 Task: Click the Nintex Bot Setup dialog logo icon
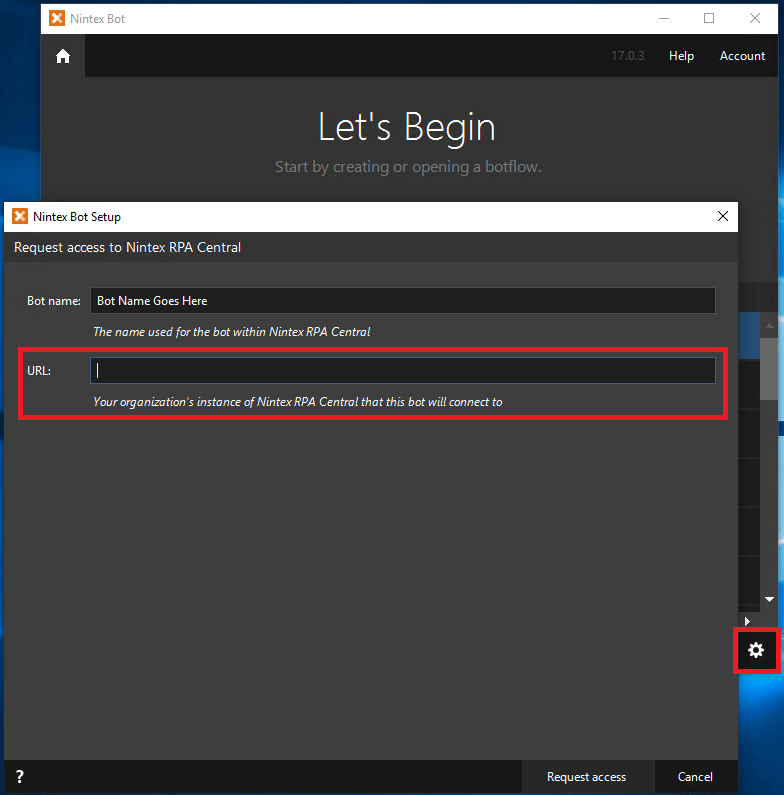point(19,216)
